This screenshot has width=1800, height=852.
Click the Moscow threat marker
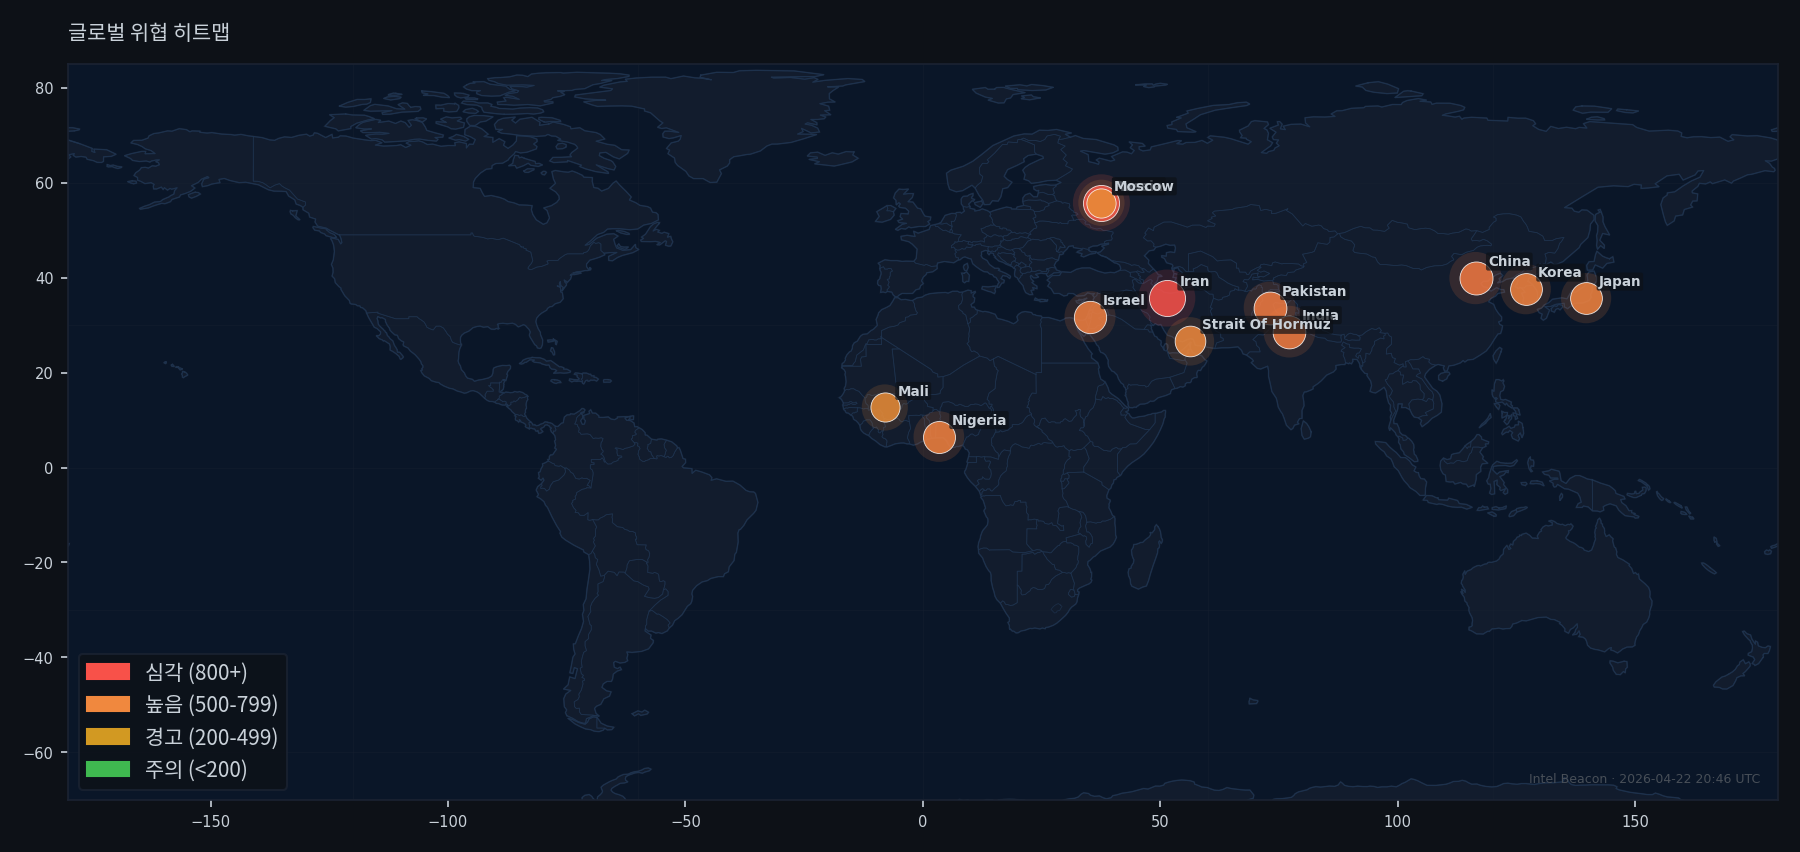tap(1101, 203)
